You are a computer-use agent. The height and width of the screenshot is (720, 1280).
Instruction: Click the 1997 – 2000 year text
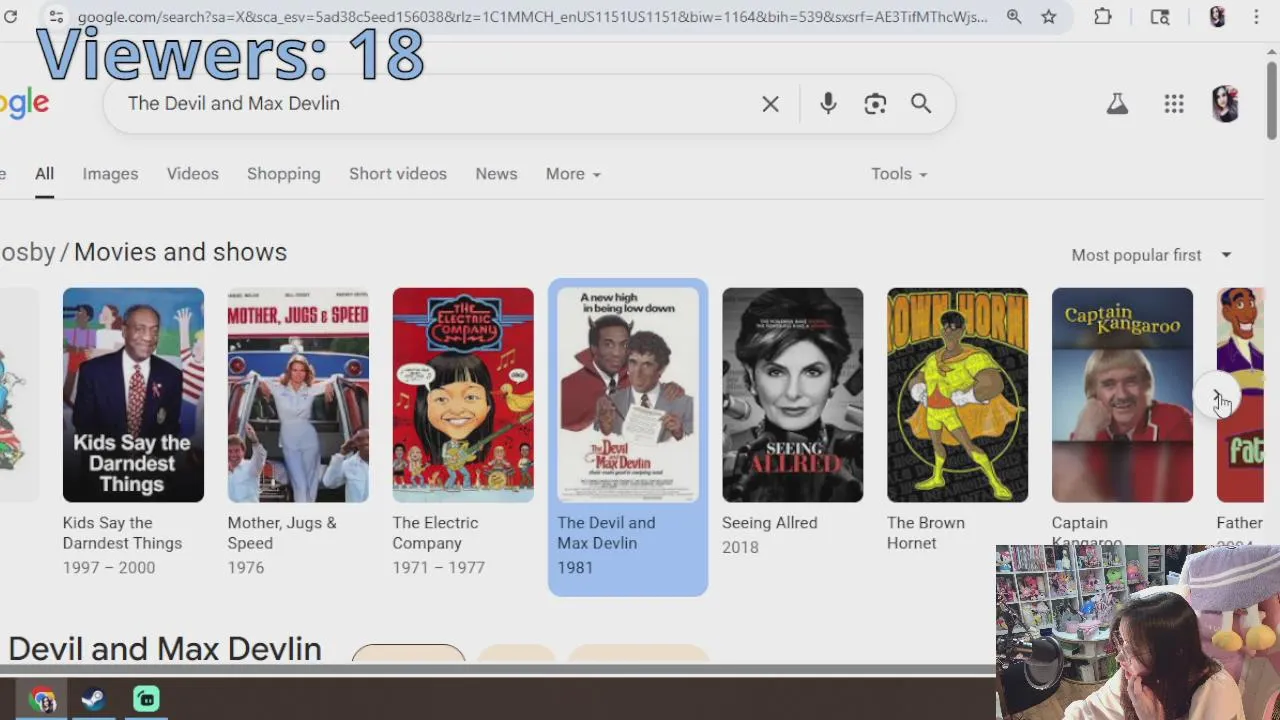109,568
